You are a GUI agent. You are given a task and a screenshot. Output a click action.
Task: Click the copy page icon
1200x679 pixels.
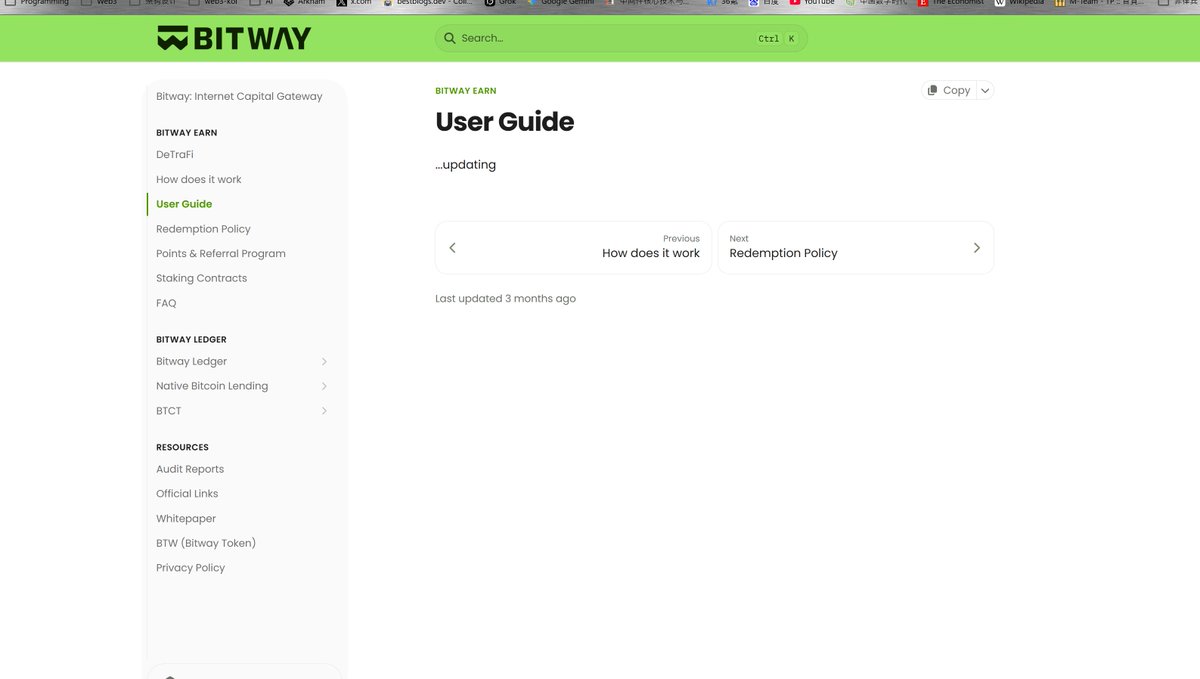(x=932, y=90)
